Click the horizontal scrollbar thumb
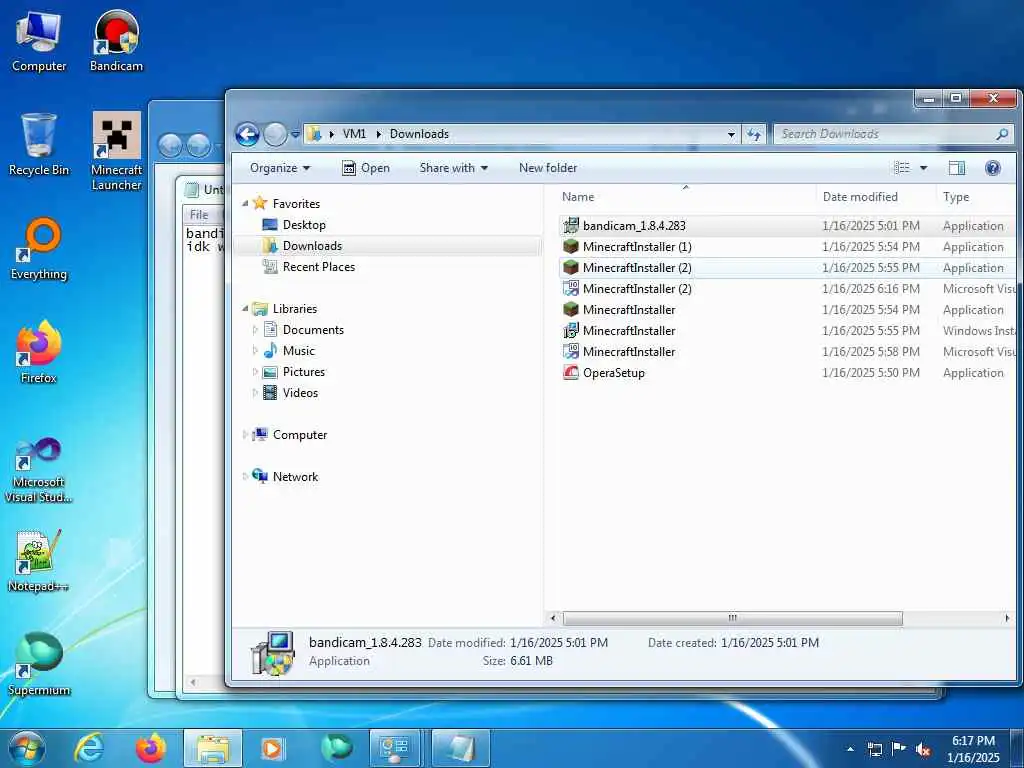The width and height of the screenshot is (1024, 768). [x=733, y=618]
